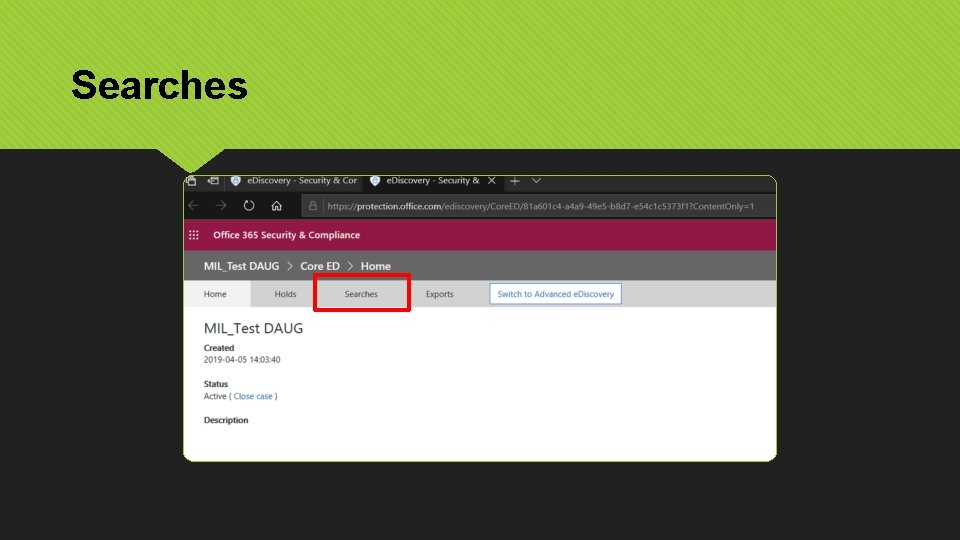The width and height of the screenshot is (960, 540).
Task: Show tab previews dropdown
Action: pyautogui.click(x=536, y=181)
